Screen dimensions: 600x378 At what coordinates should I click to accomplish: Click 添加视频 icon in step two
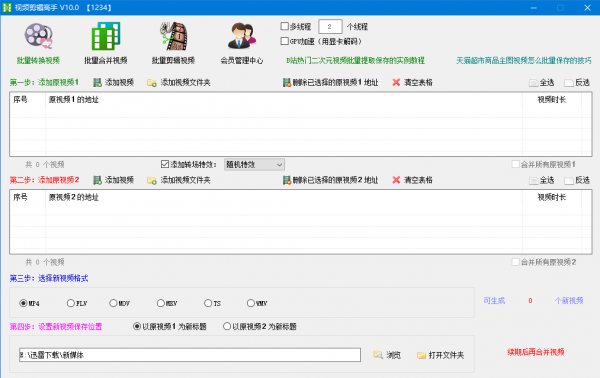click(98, 180)
